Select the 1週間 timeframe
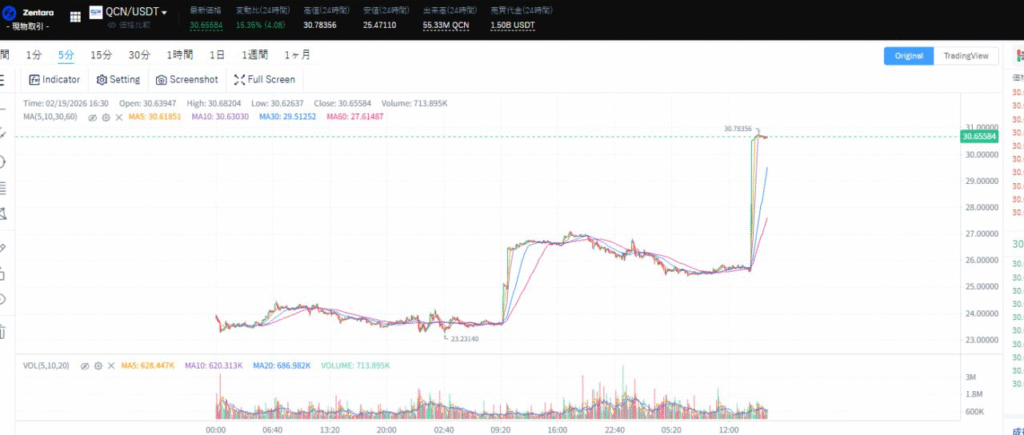1024x435 pixels. (x=255, y=55)
